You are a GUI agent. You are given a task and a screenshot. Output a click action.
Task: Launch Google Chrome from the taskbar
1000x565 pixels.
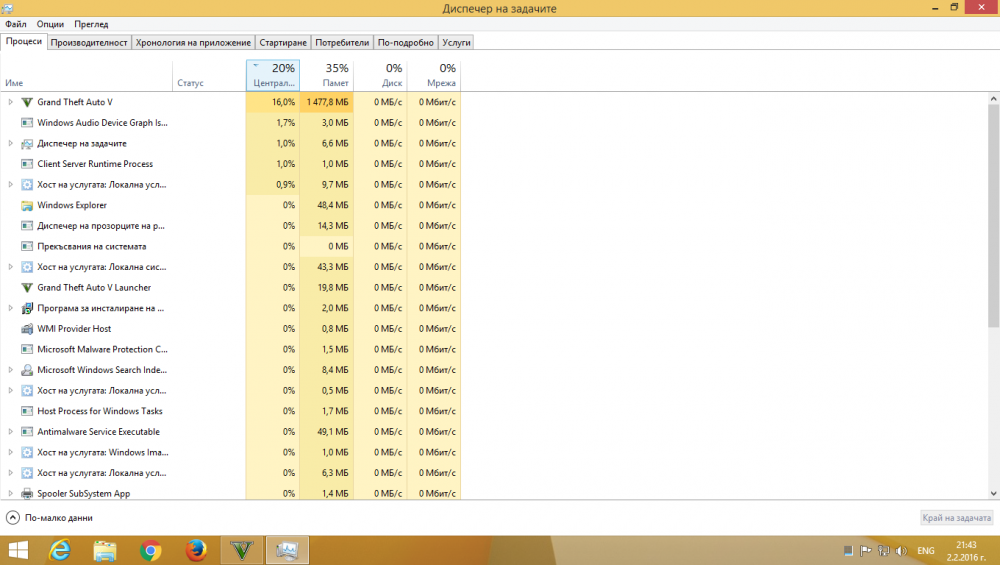coord(151,550)
